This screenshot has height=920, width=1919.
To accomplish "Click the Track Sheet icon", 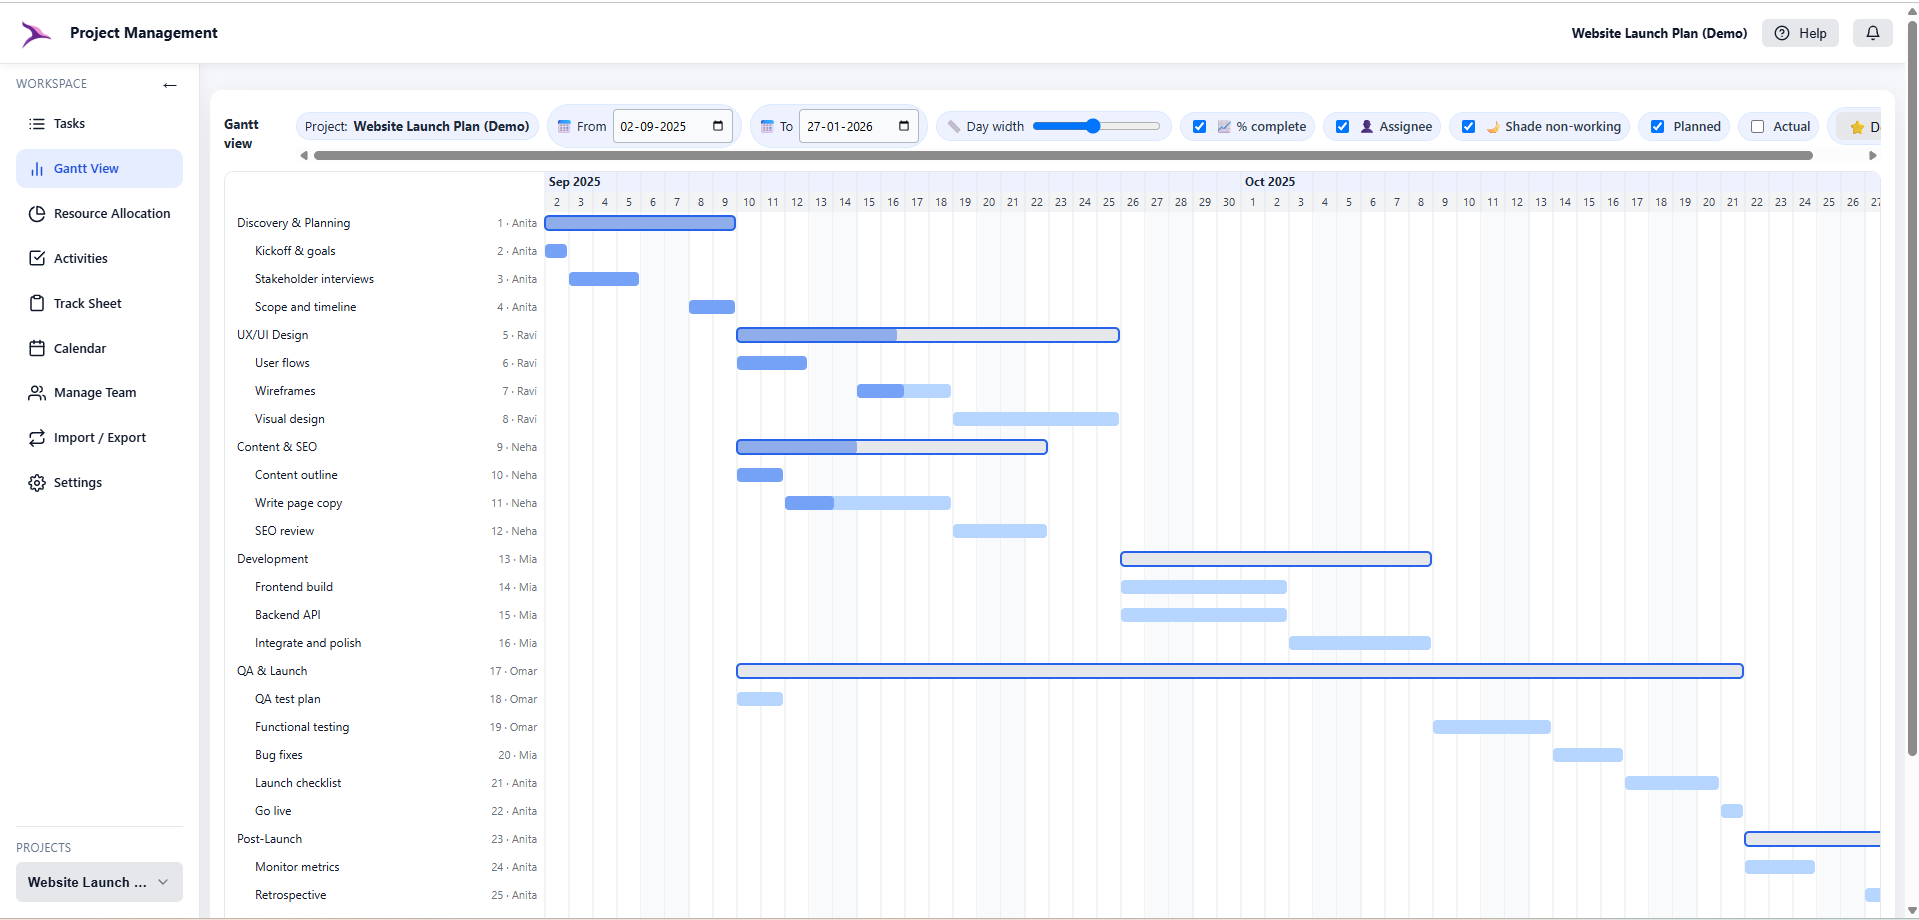I will [x=37, y=302].
